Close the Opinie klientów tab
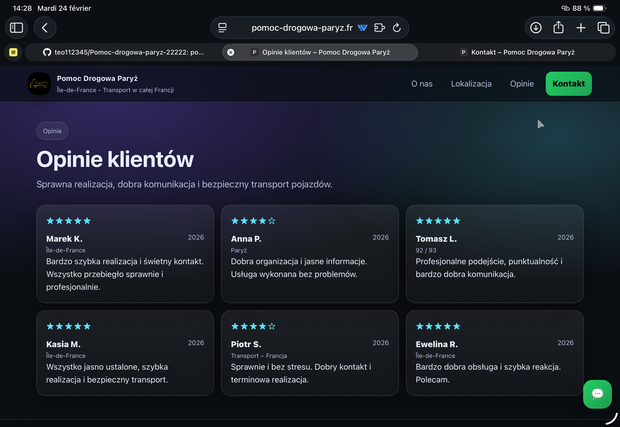 (x=231, y=52)
